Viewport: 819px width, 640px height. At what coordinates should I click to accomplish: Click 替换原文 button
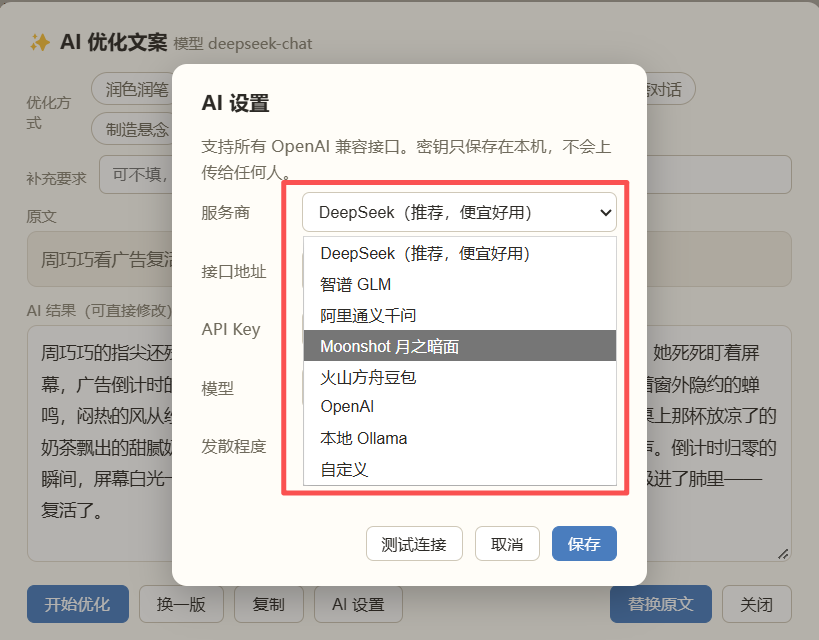coord(661,604)
